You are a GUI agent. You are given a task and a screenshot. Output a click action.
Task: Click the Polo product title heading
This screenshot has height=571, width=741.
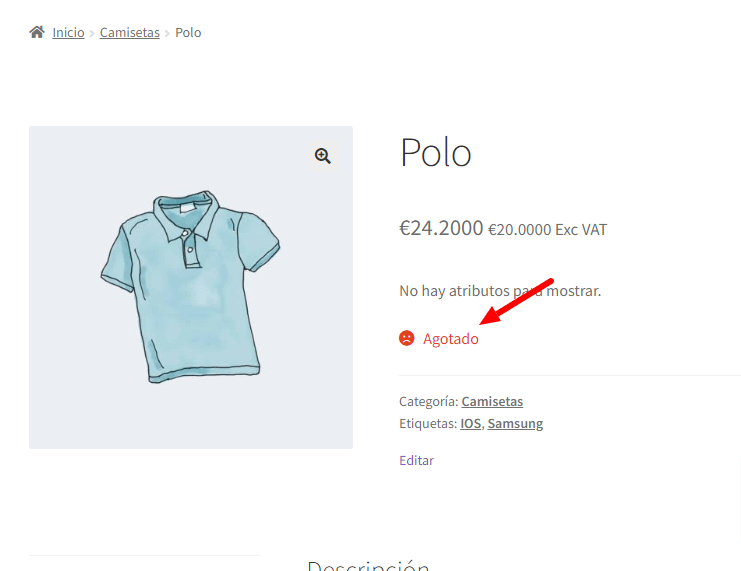(x=436, y=153)
